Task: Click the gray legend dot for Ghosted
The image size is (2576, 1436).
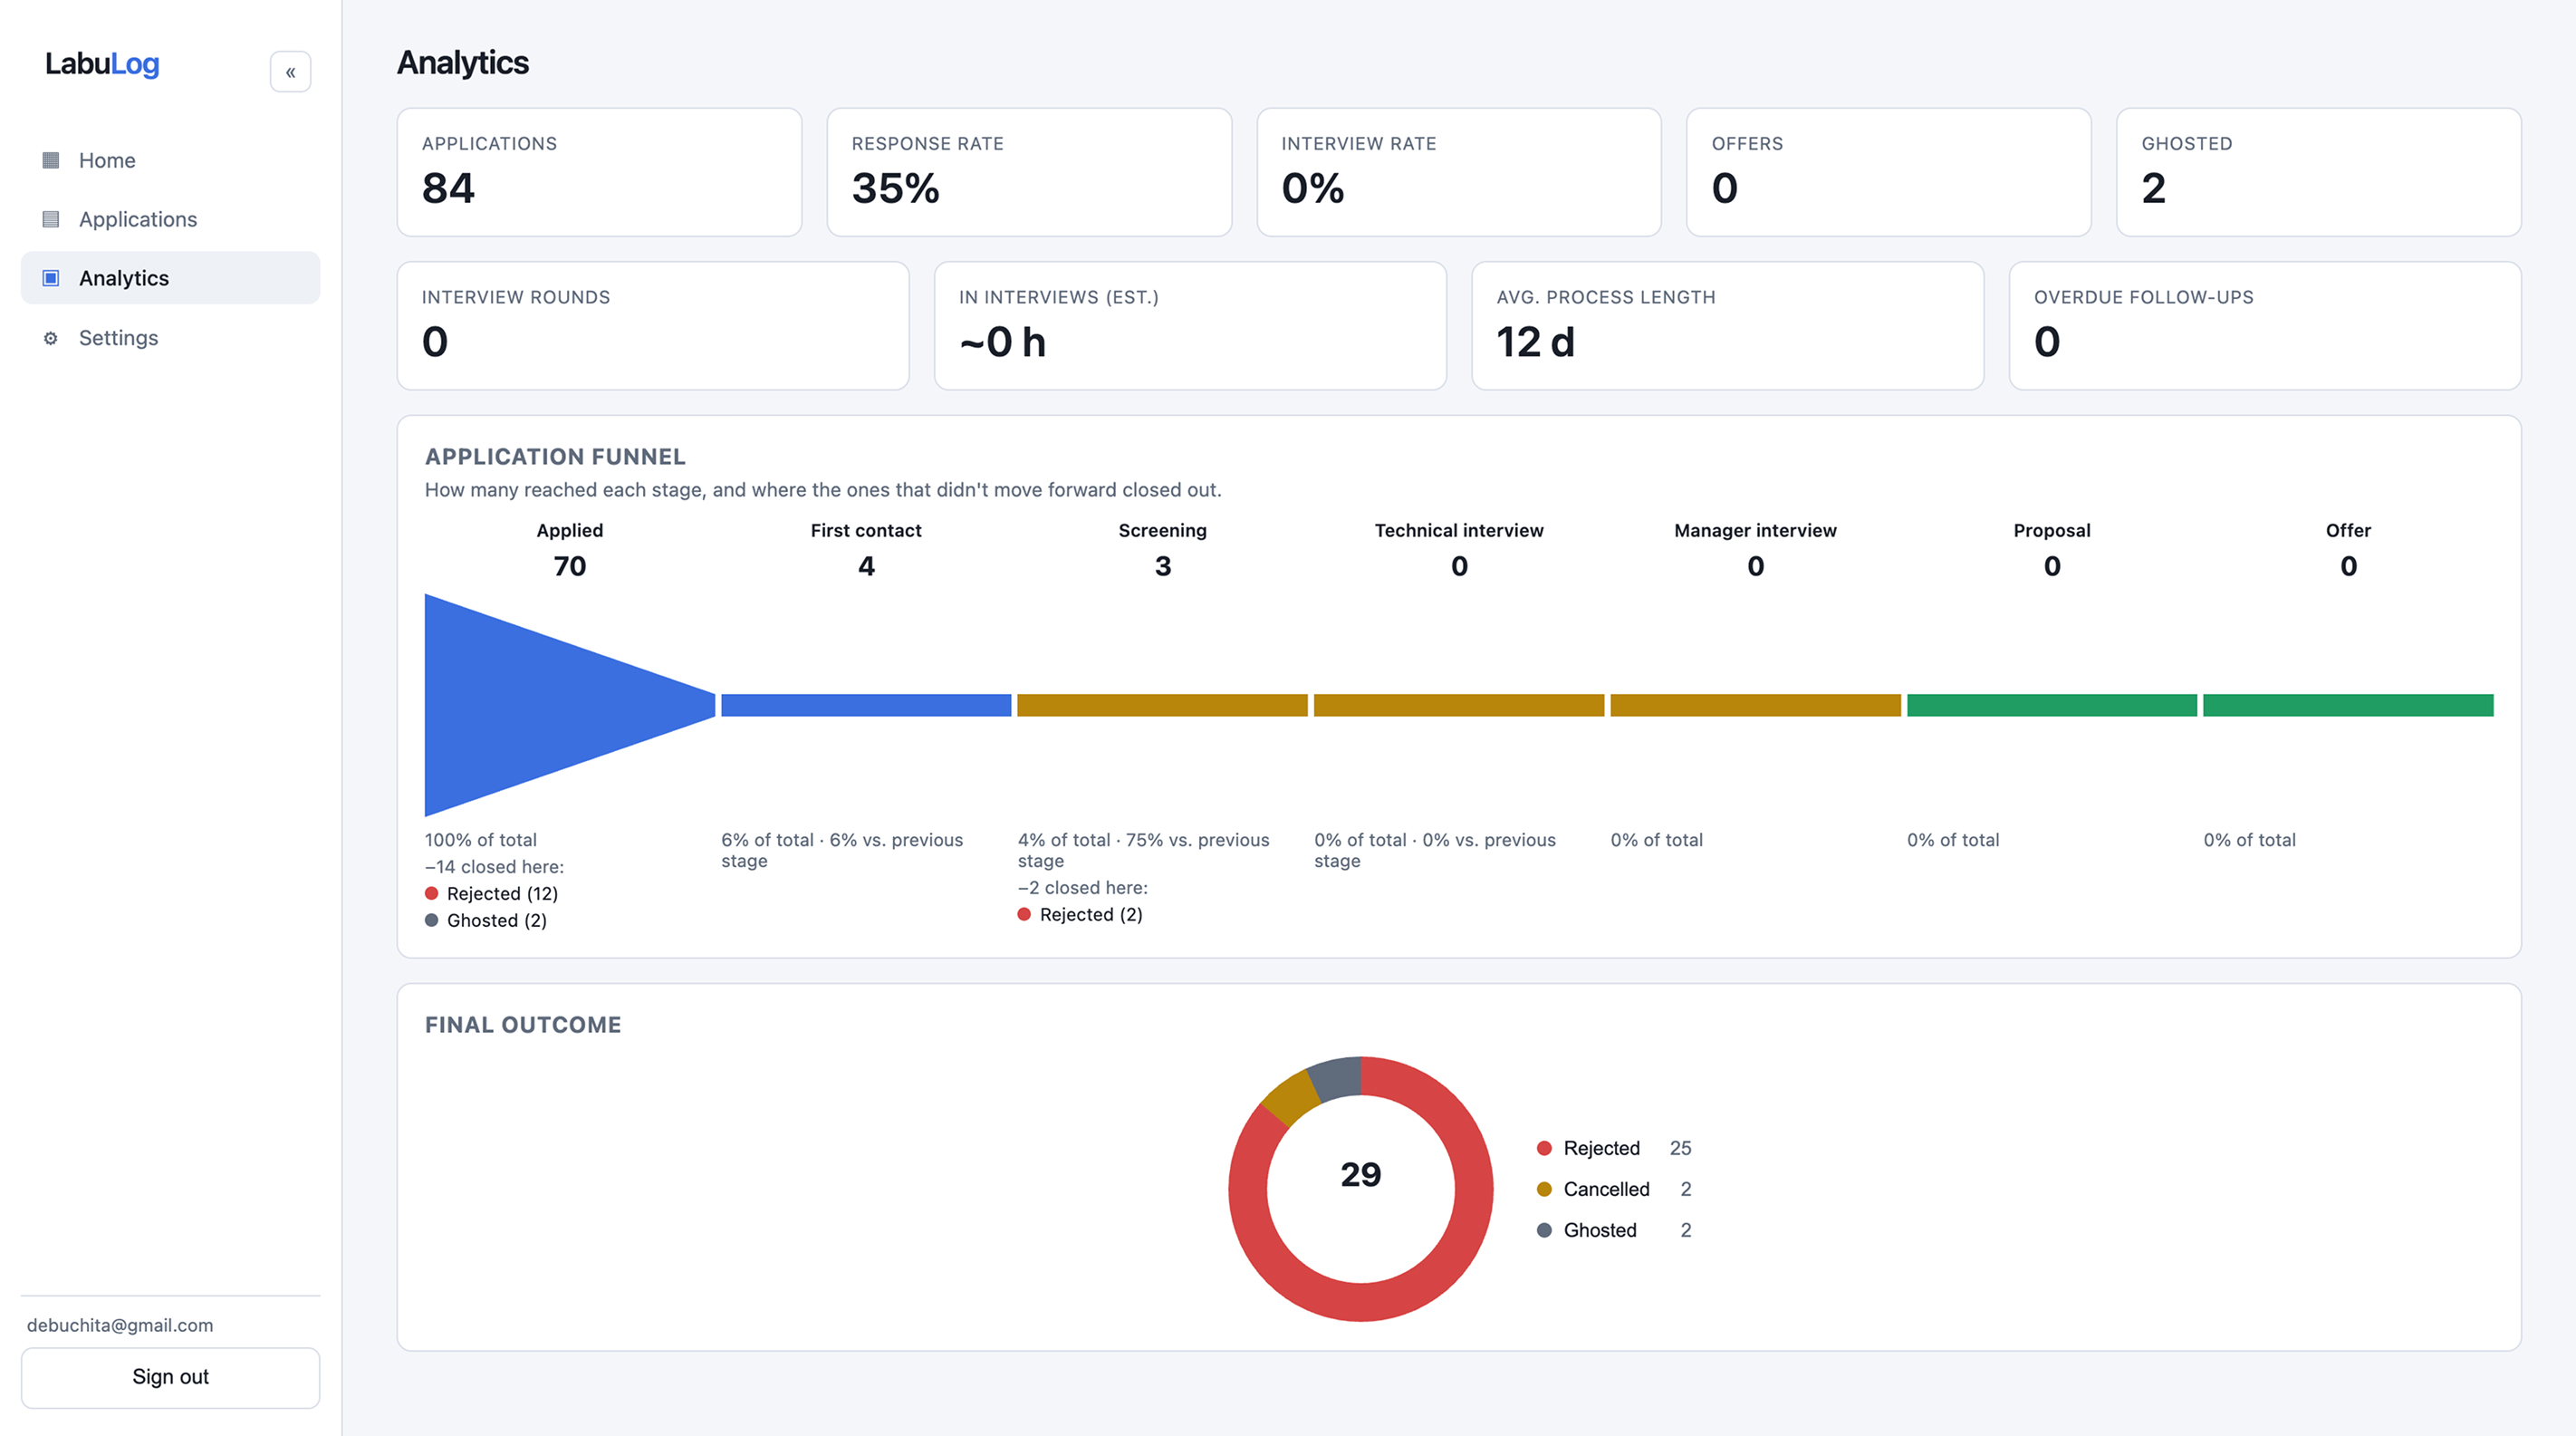Action: click(x=1544, y=1230)
